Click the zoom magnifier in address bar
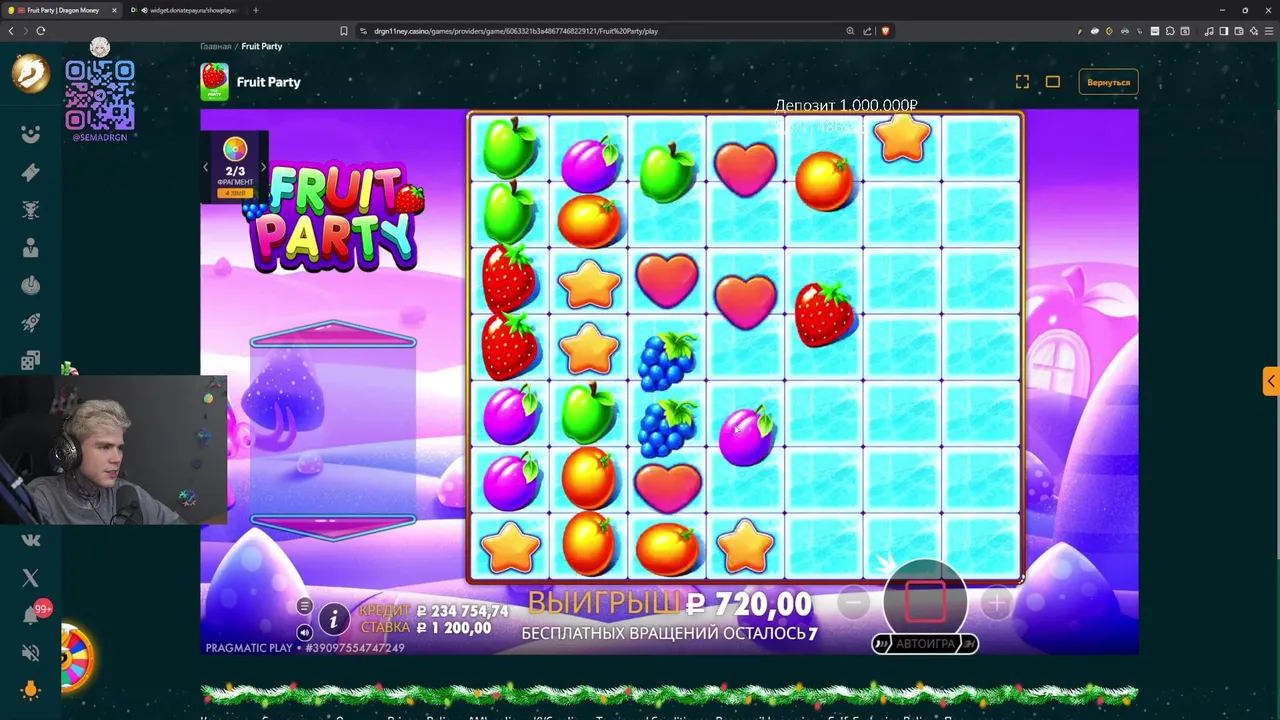1280x720 pixels. (850, 31)
